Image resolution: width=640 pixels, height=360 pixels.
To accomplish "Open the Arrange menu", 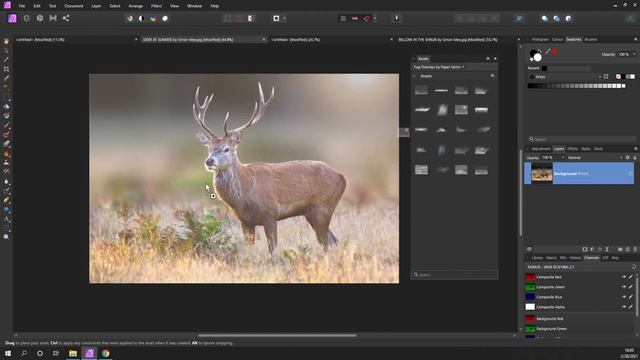I will pos(136,6).
